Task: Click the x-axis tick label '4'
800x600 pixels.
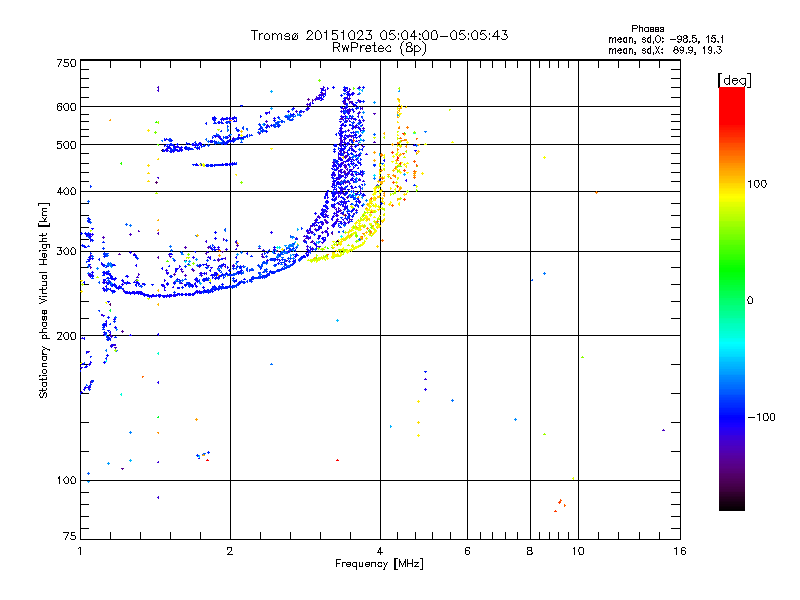Action: click(x=380, y=551)
